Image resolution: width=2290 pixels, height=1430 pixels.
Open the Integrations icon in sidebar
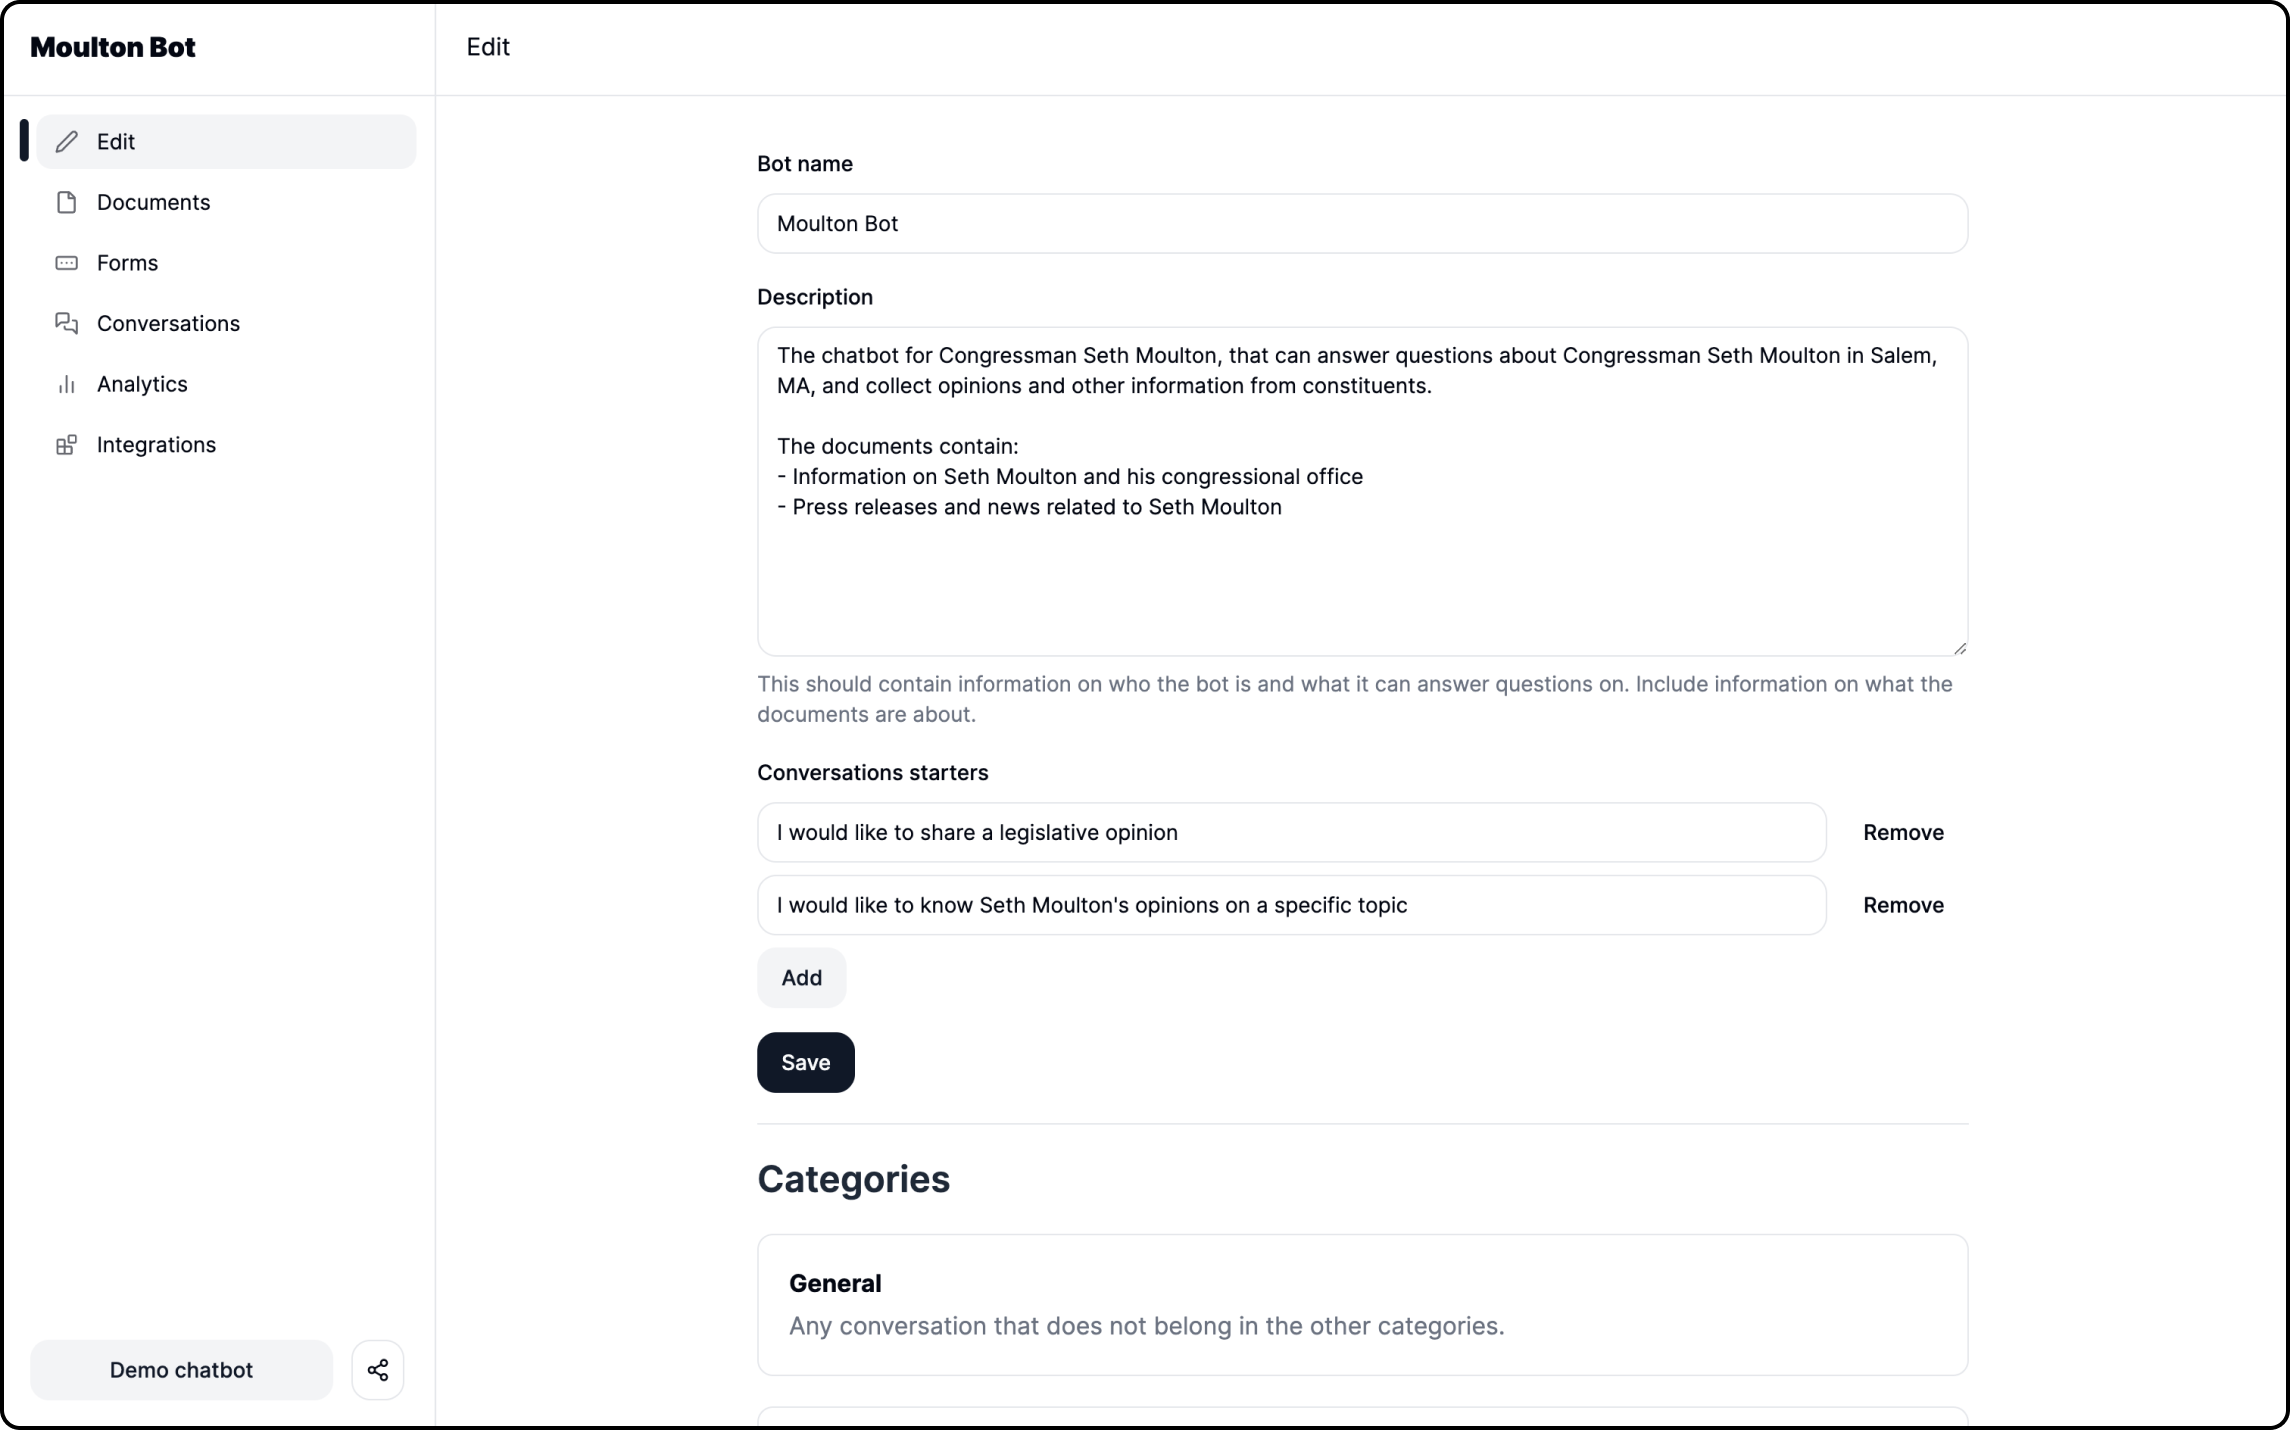pyautogui.click(x=66, y=444)
